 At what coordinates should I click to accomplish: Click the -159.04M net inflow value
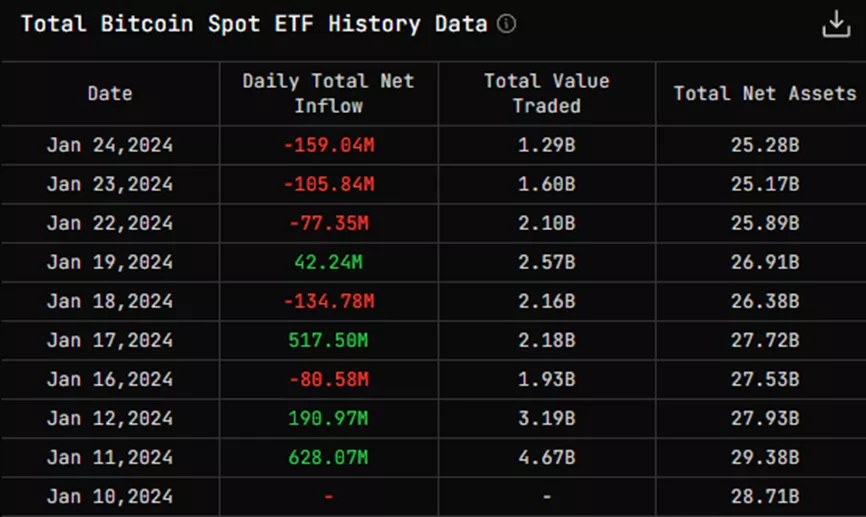click(x=328, y=145)
